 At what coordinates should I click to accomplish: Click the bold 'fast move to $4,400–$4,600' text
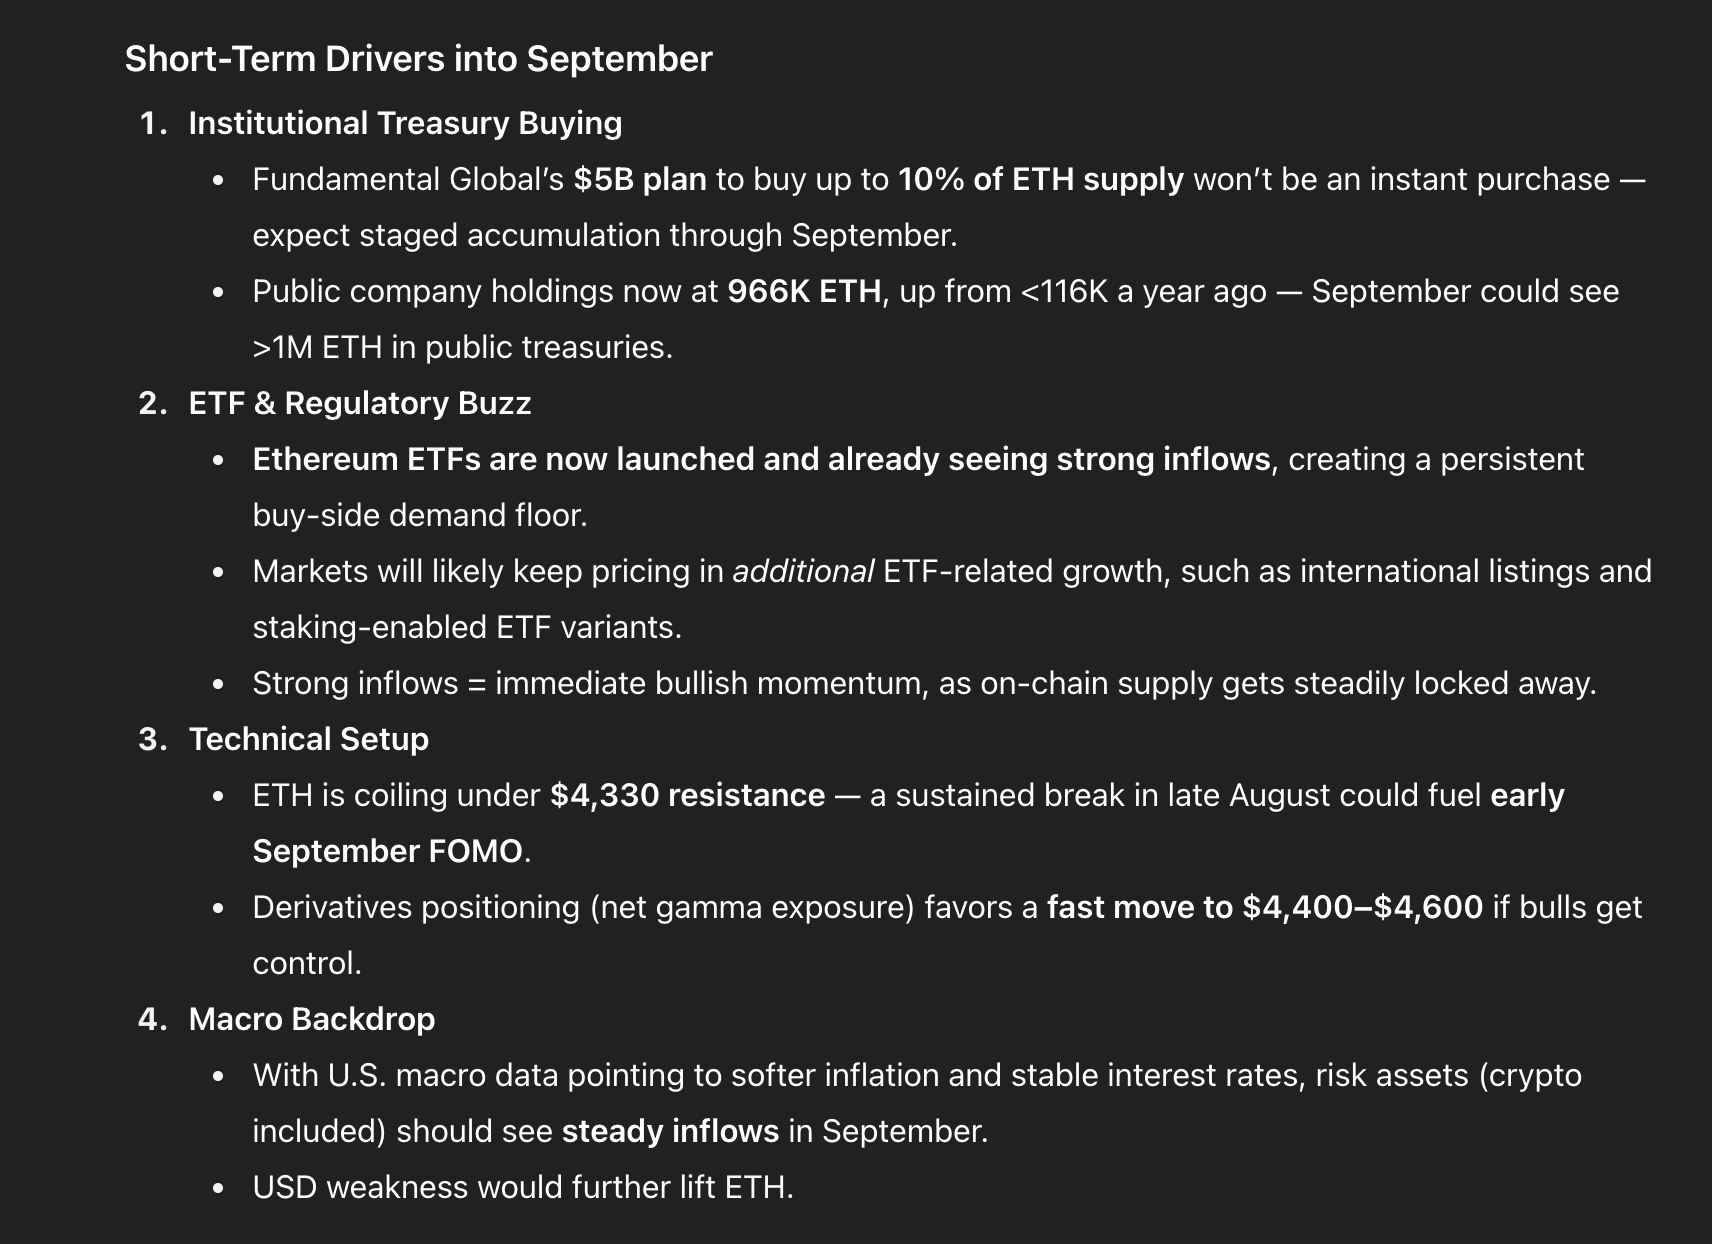click(1265, 907)
